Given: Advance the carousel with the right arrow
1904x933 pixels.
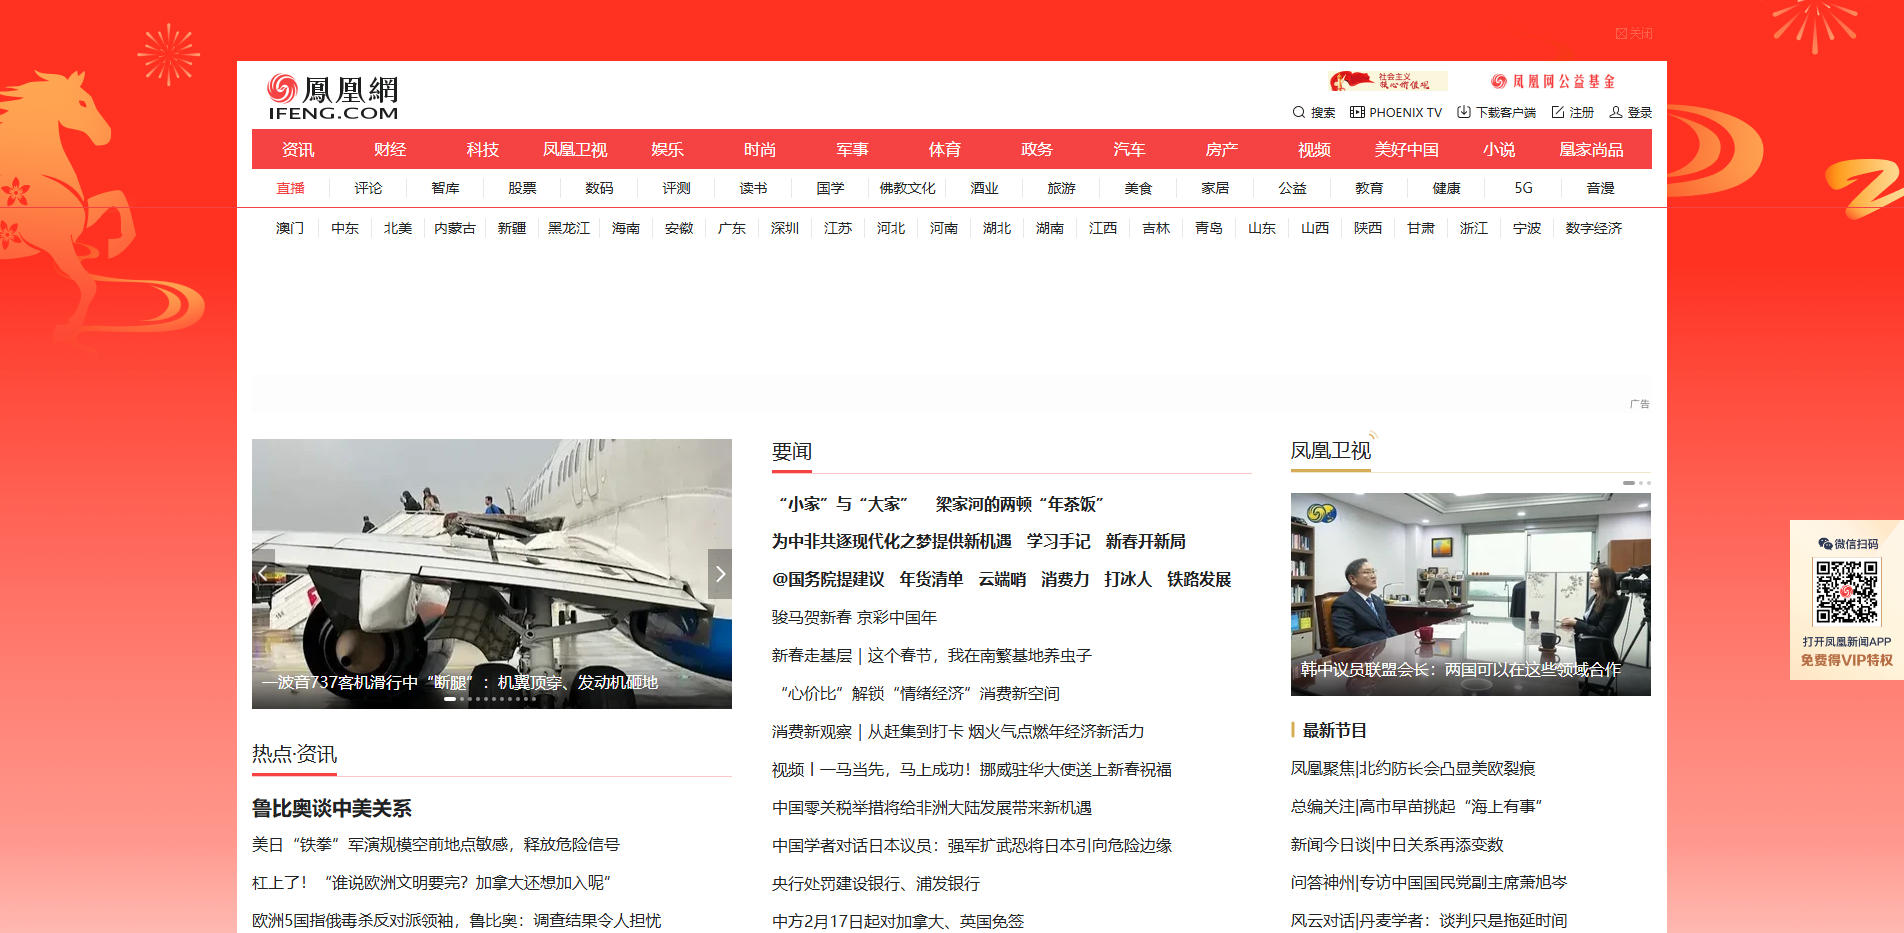Looking at the screenshot, I should [x=719, y=573].
